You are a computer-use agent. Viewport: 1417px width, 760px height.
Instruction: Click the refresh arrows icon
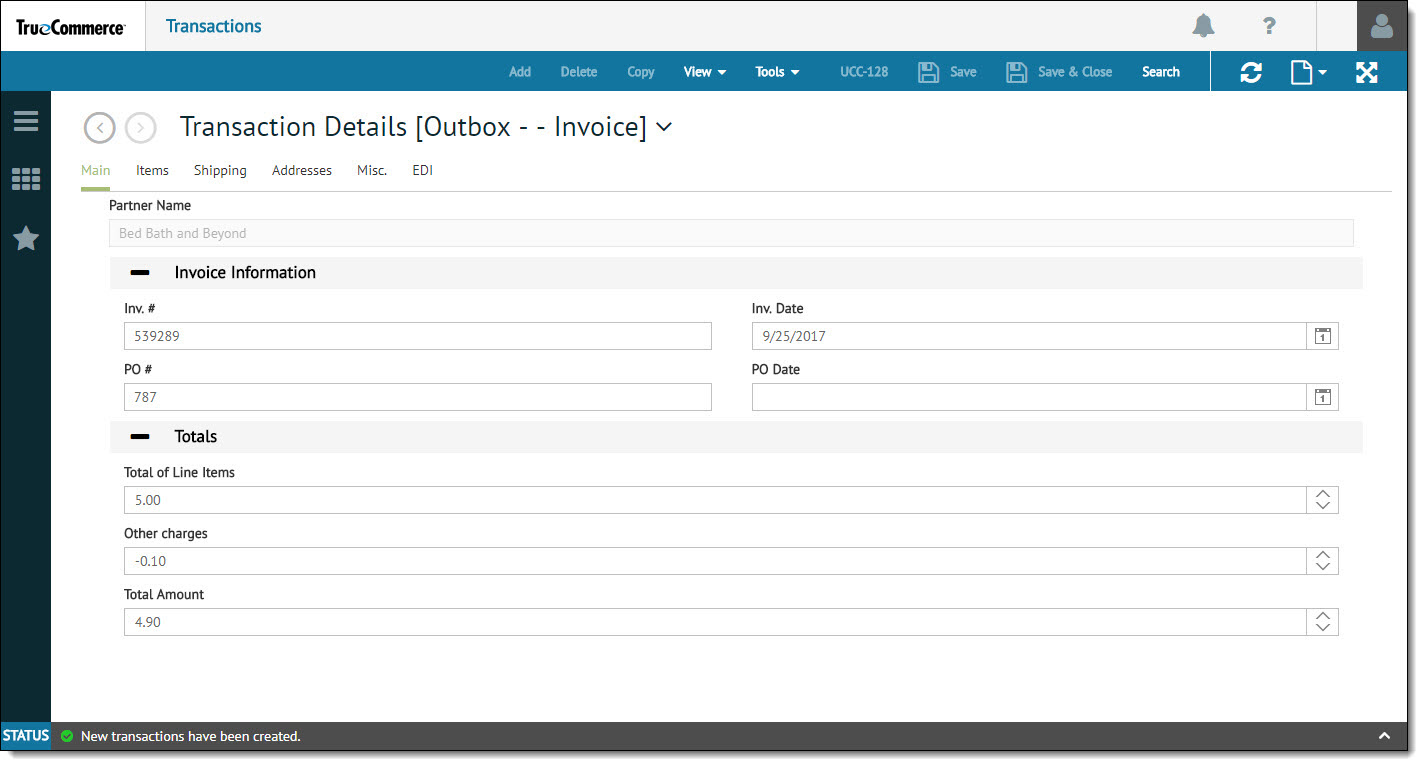[x=1250, y=72]
